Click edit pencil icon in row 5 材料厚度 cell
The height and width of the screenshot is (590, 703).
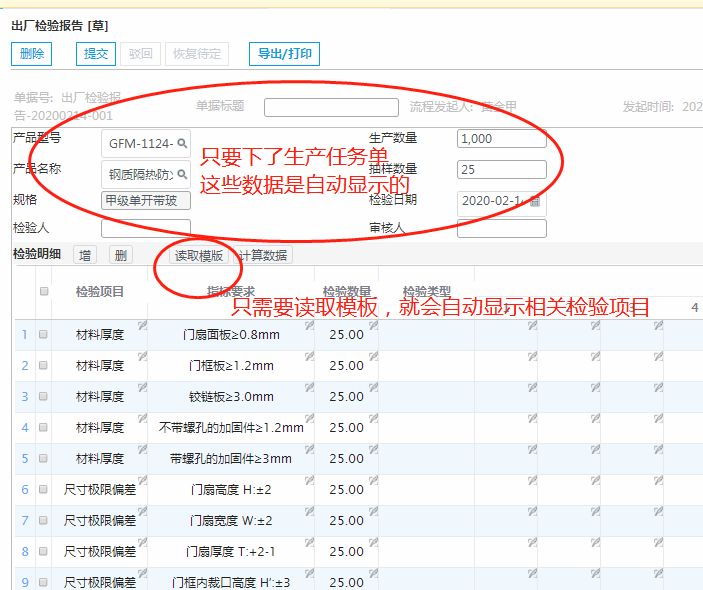click(x=141, y=449)
